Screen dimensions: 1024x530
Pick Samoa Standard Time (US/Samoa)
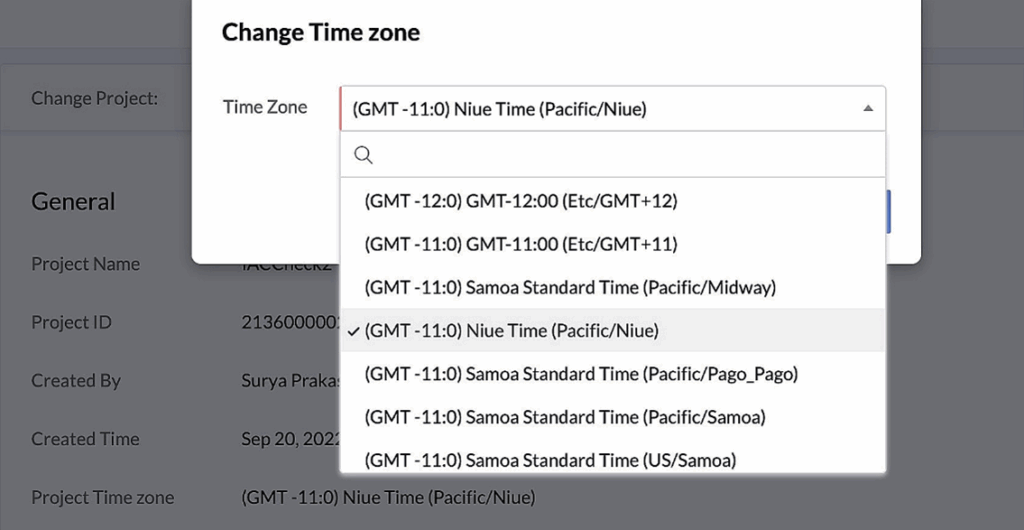(x=550, y=460)
